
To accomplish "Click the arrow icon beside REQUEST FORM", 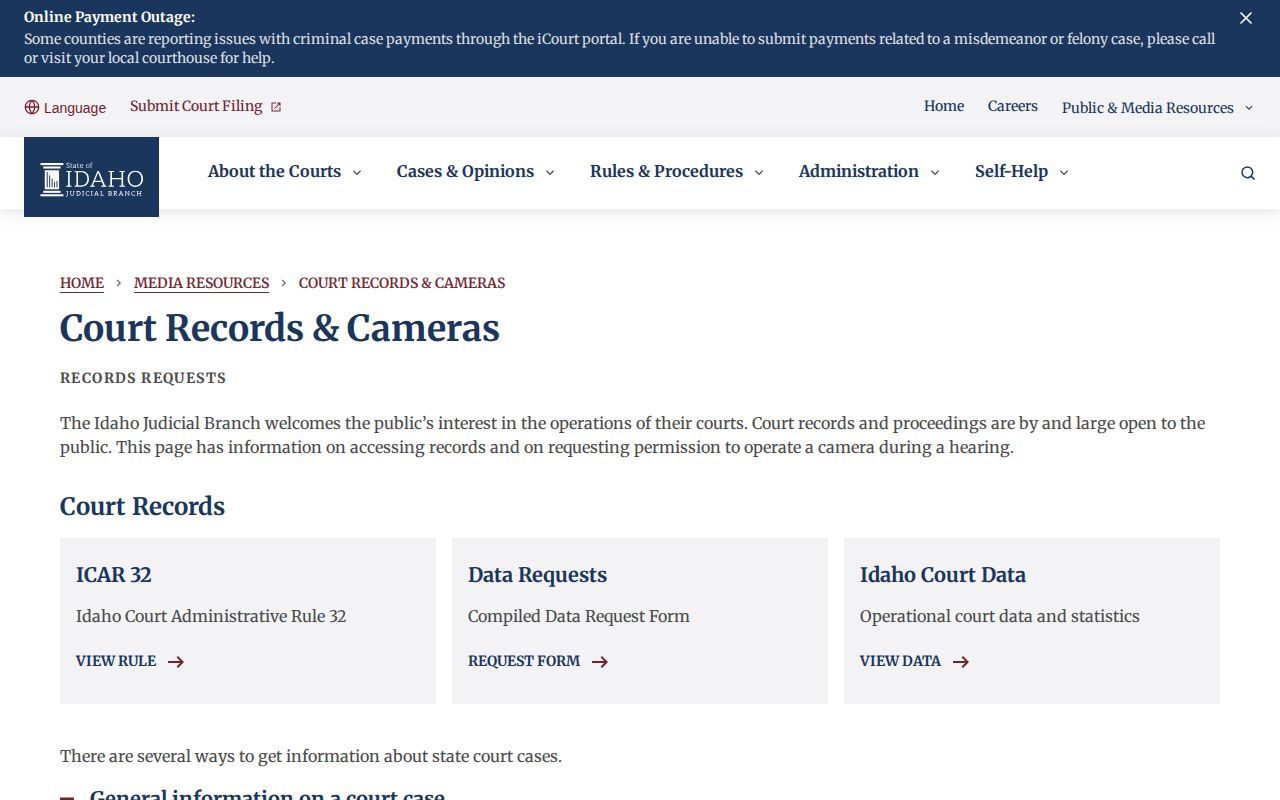I will pos(600,661).
